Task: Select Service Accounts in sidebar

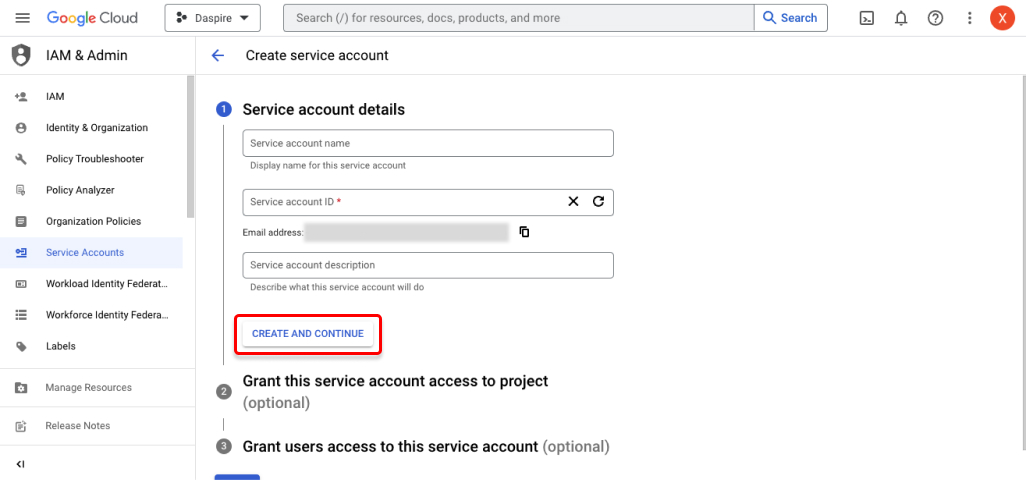Action: [x=92, y=252]
